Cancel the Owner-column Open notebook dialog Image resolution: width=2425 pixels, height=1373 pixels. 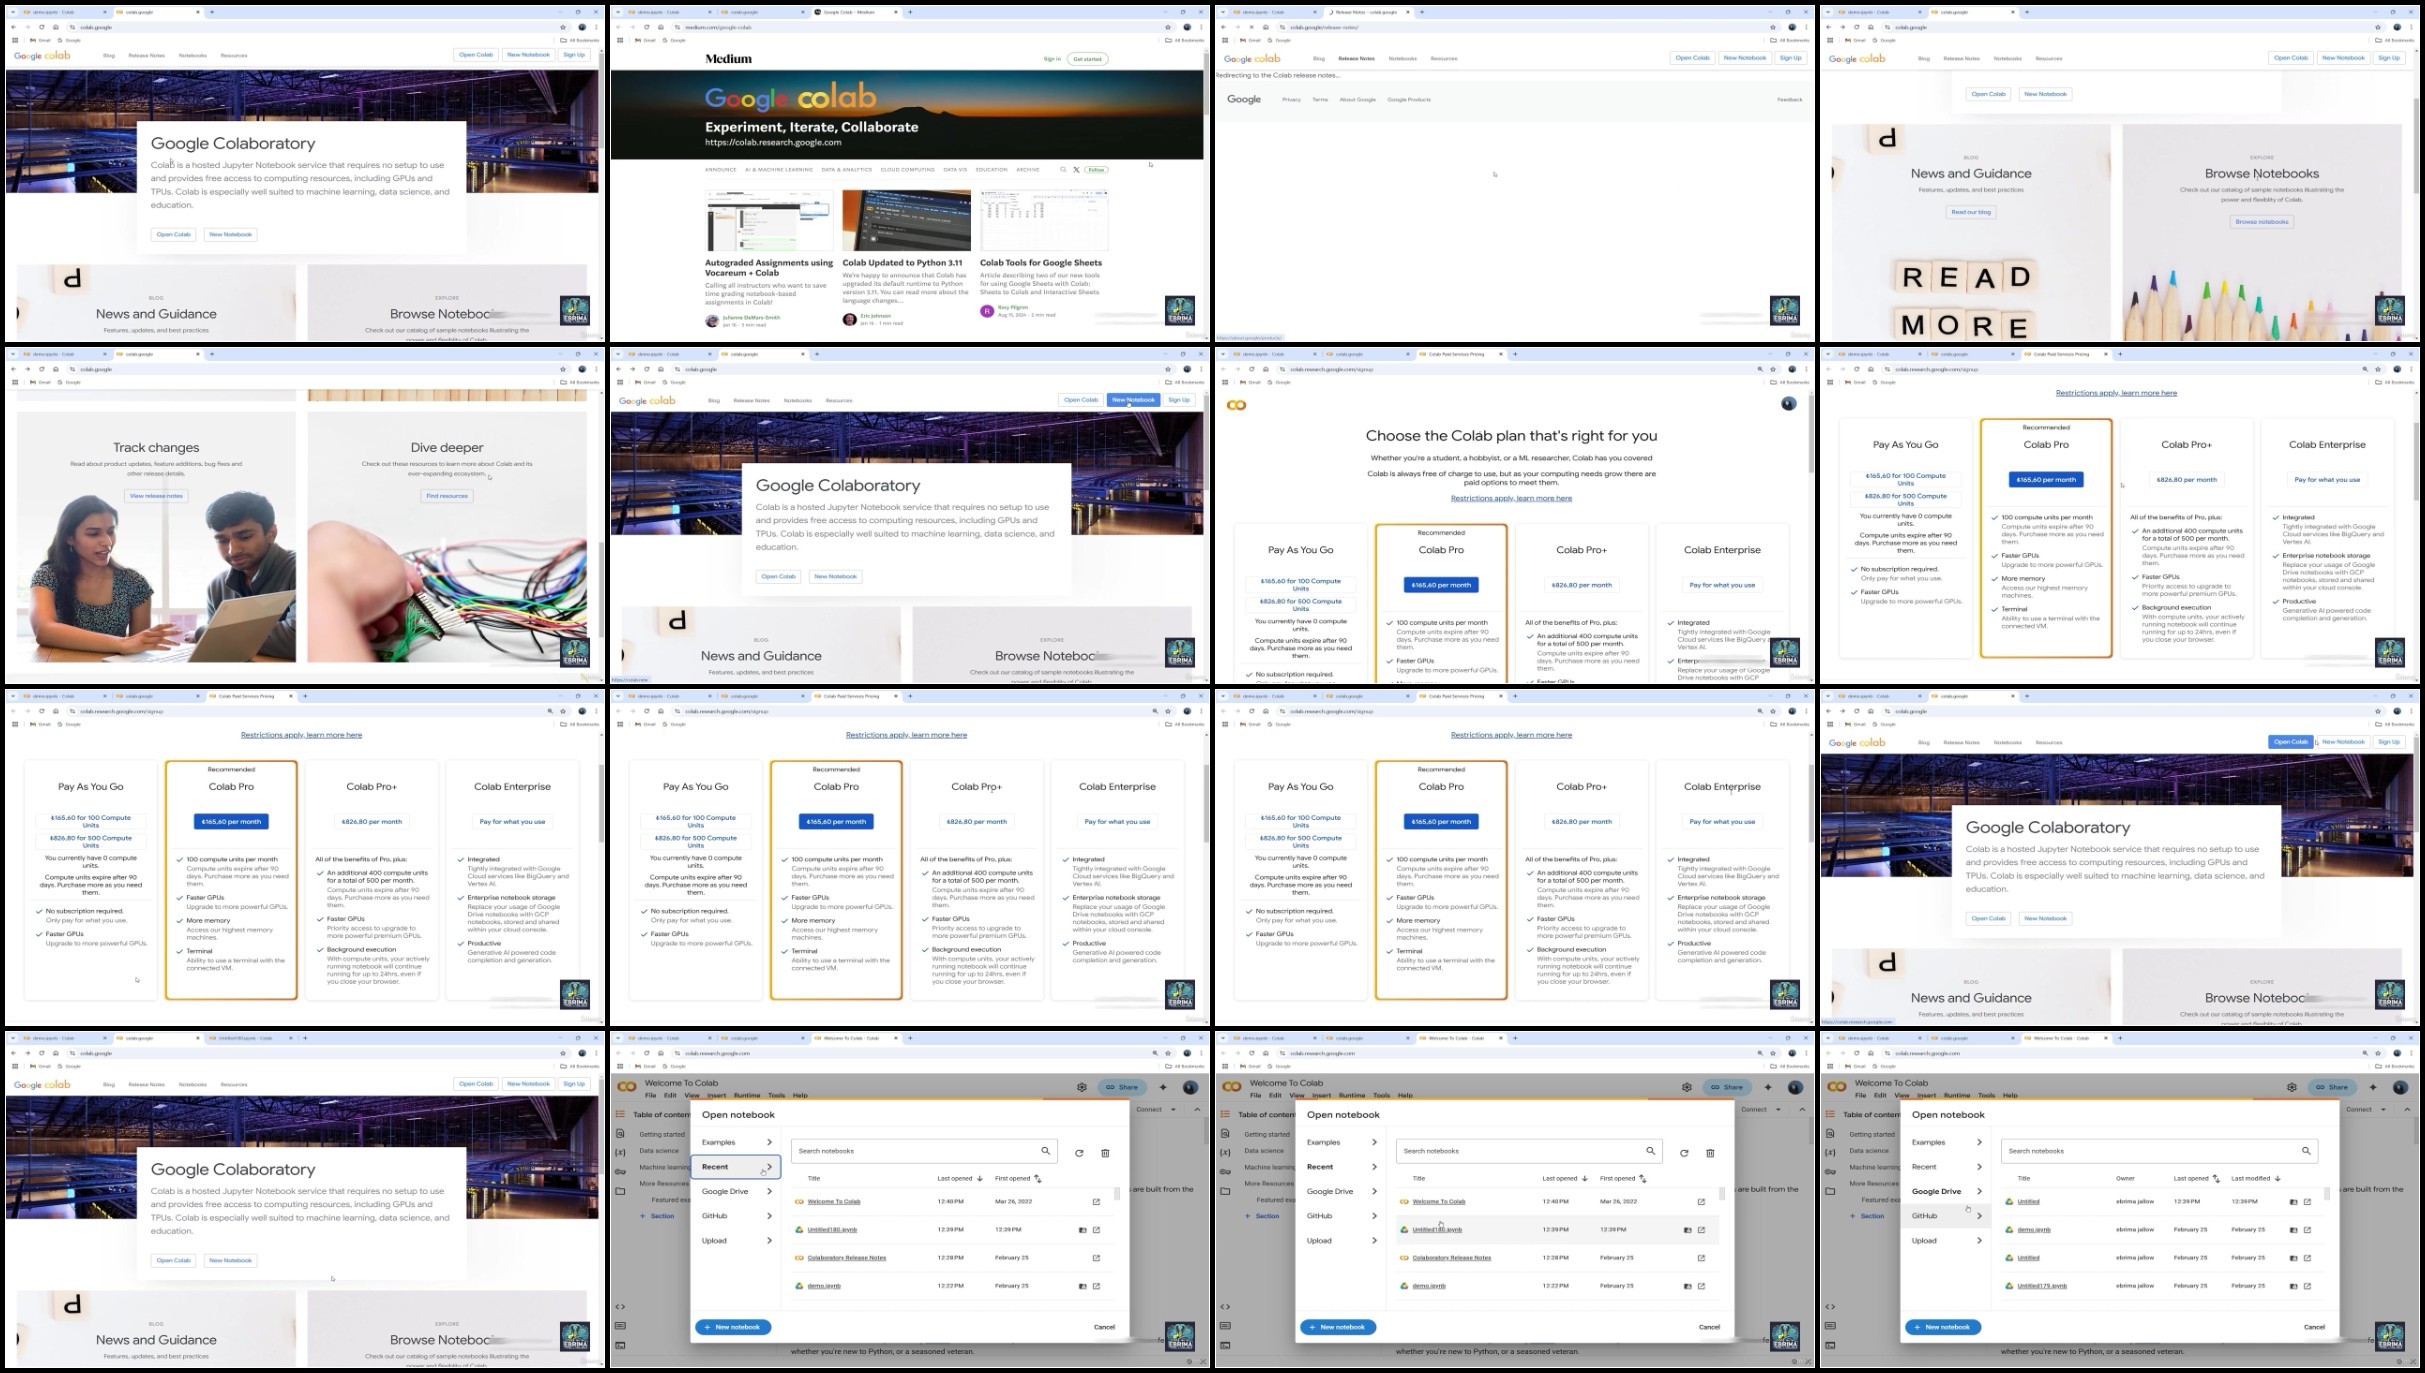[x=2314, y=1327]
